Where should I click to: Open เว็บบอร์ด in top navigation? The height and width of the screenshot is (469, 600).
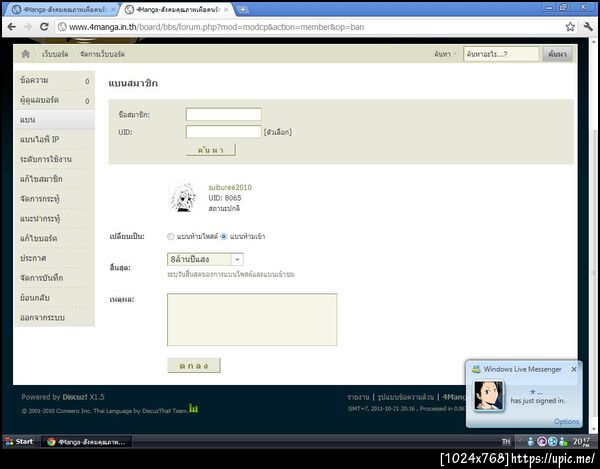tap(55, 54)
